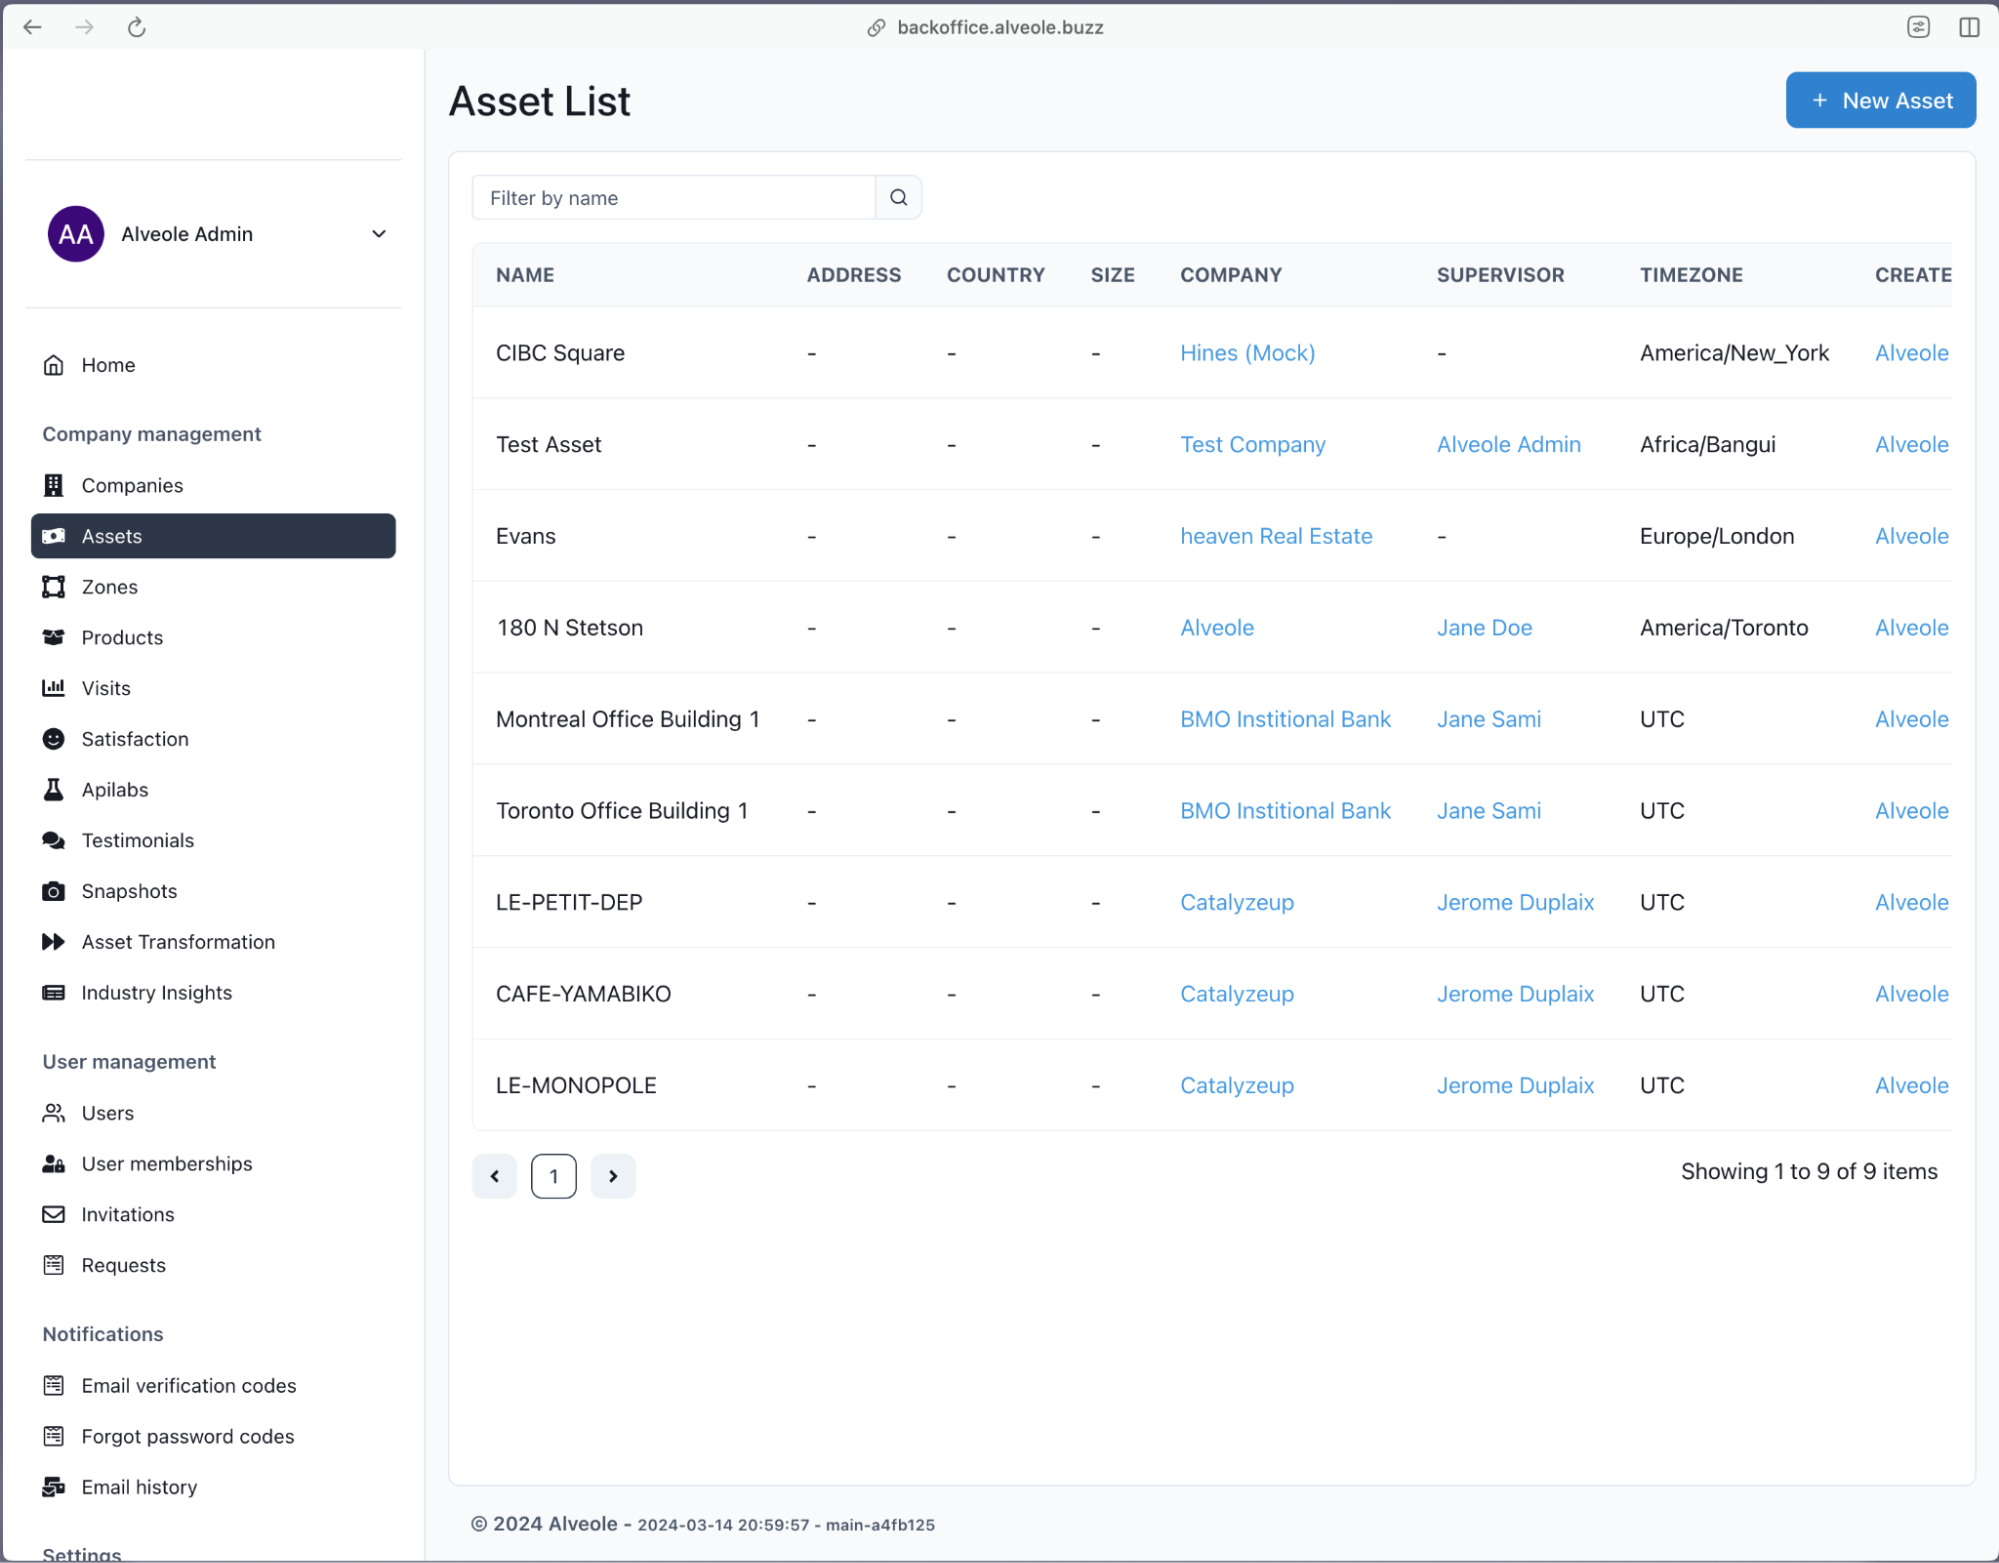Open User memberships menu item
The image size is (1999, 1563).
pyautogui.click(x=166, y=1164)
